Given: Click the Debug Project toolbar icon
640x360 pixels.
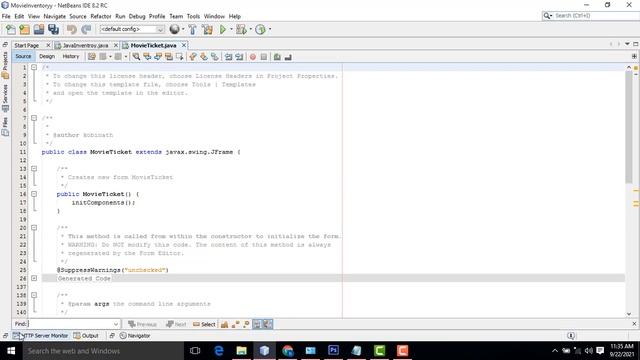Looking at the screenshot, I should pos(241,29).
